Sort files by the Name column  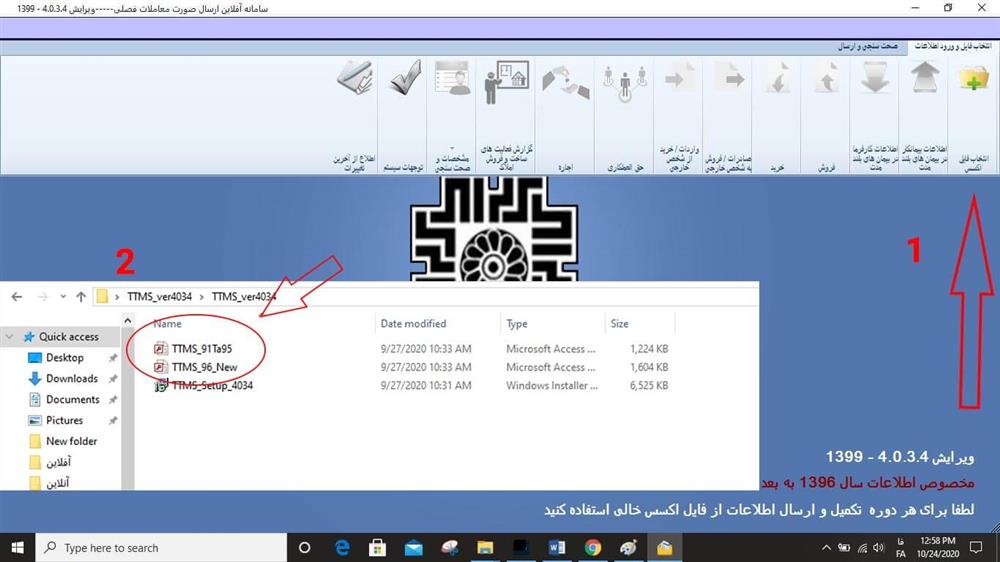tap(167, 323)
